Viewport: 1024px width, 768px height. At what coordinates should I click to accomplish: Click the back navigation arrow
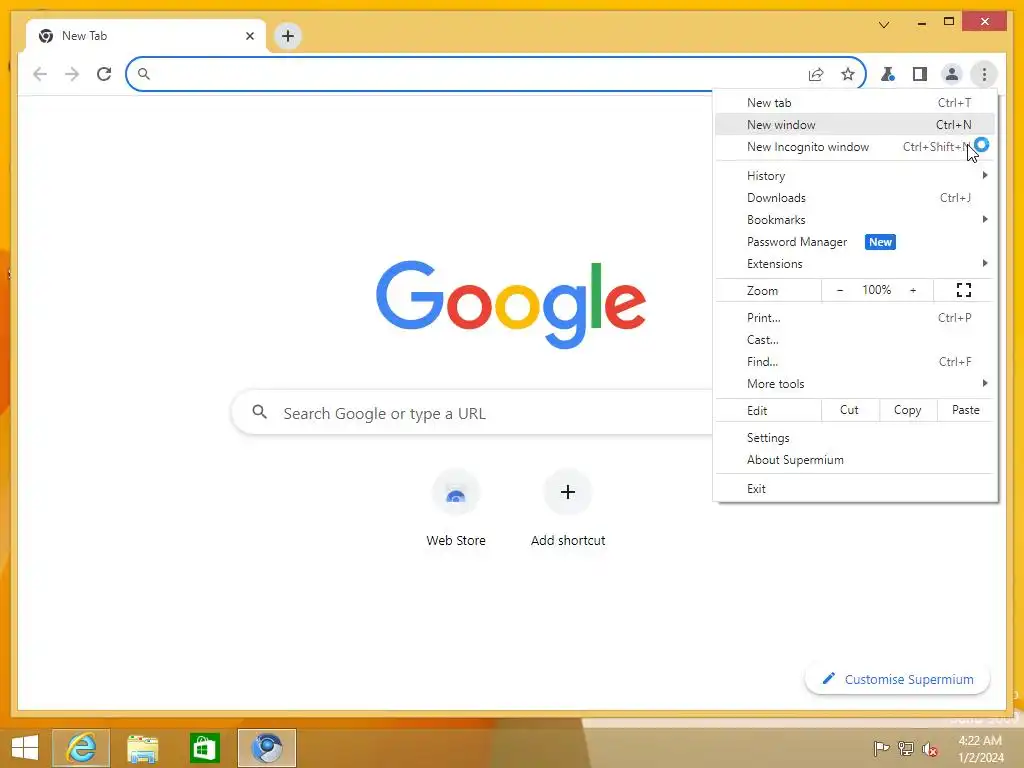(40, 74)
